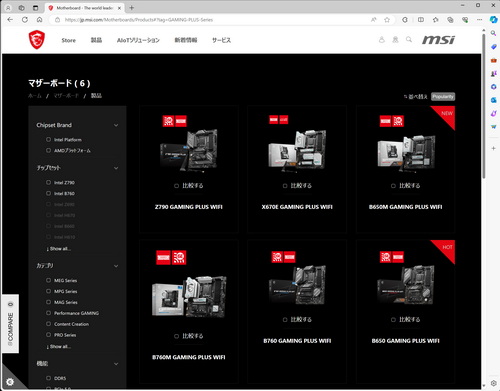Viewport: 500px width, 391px height.
Task: Open the COMPARE side tab
Action: point(10,324)
